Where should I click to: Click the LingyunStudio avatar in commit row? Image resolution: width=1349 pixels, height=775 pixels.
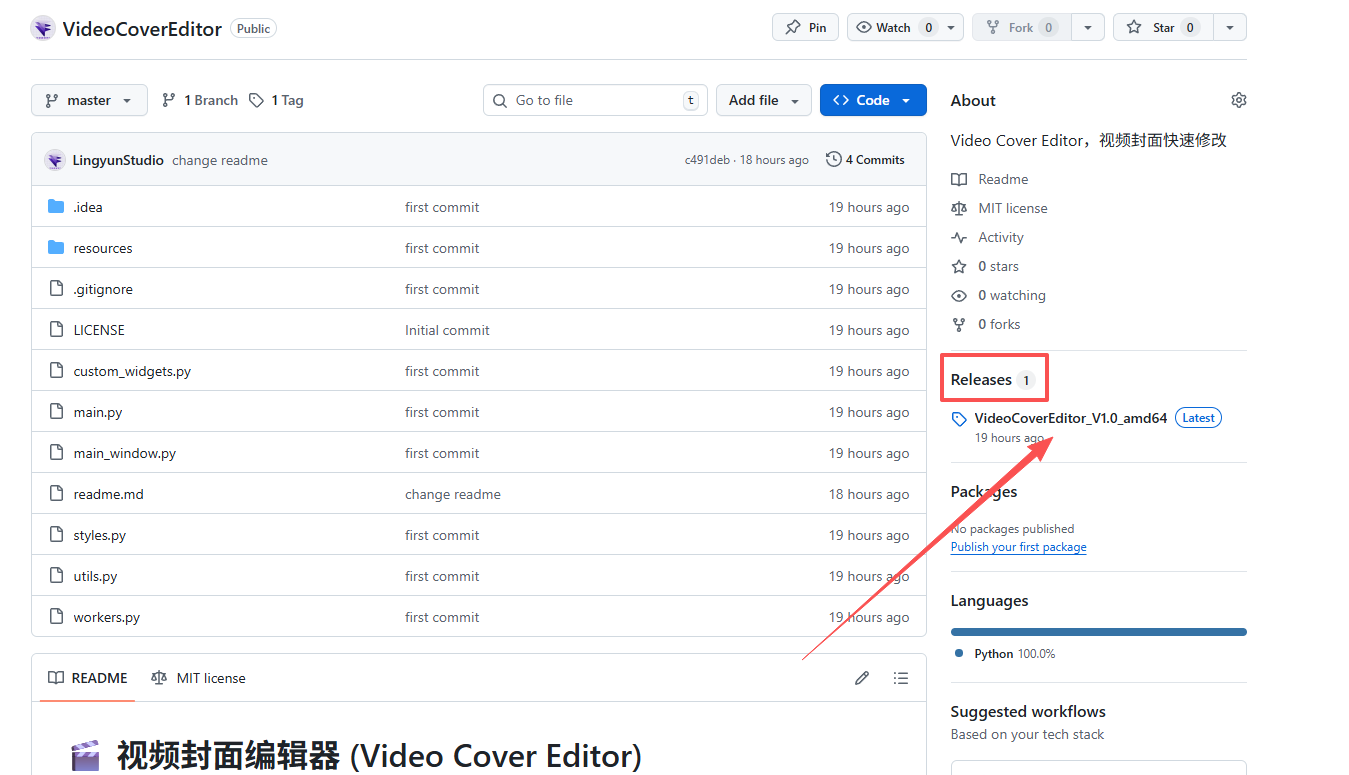coord(55,160)
